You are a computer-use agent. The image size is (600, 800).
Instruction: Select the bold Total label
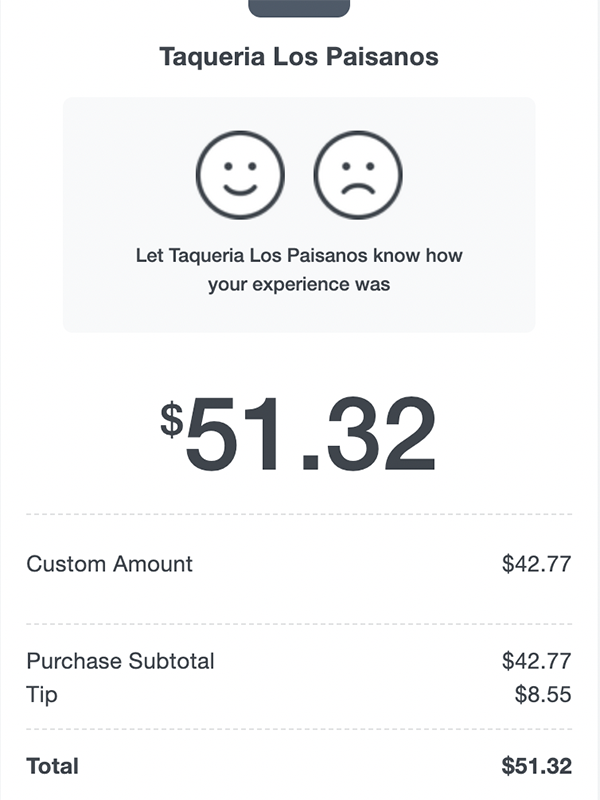point(52,767)
